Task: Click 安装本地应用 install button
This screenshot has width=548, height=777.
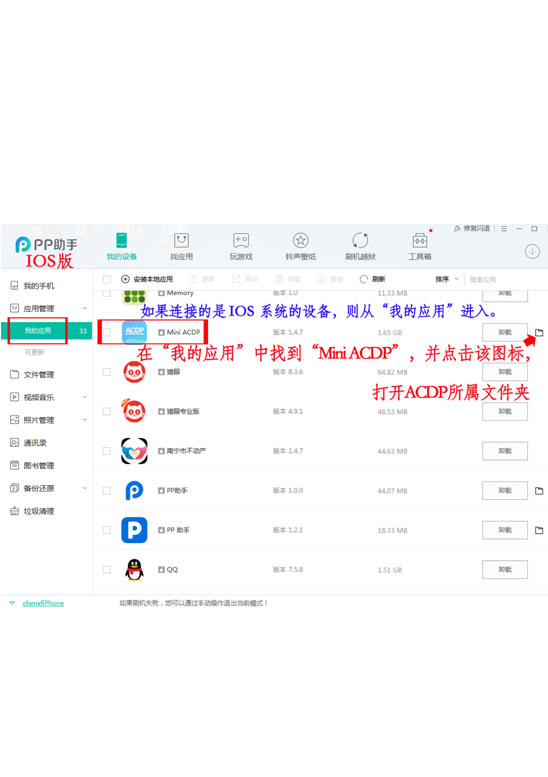Action: [147, 279]
